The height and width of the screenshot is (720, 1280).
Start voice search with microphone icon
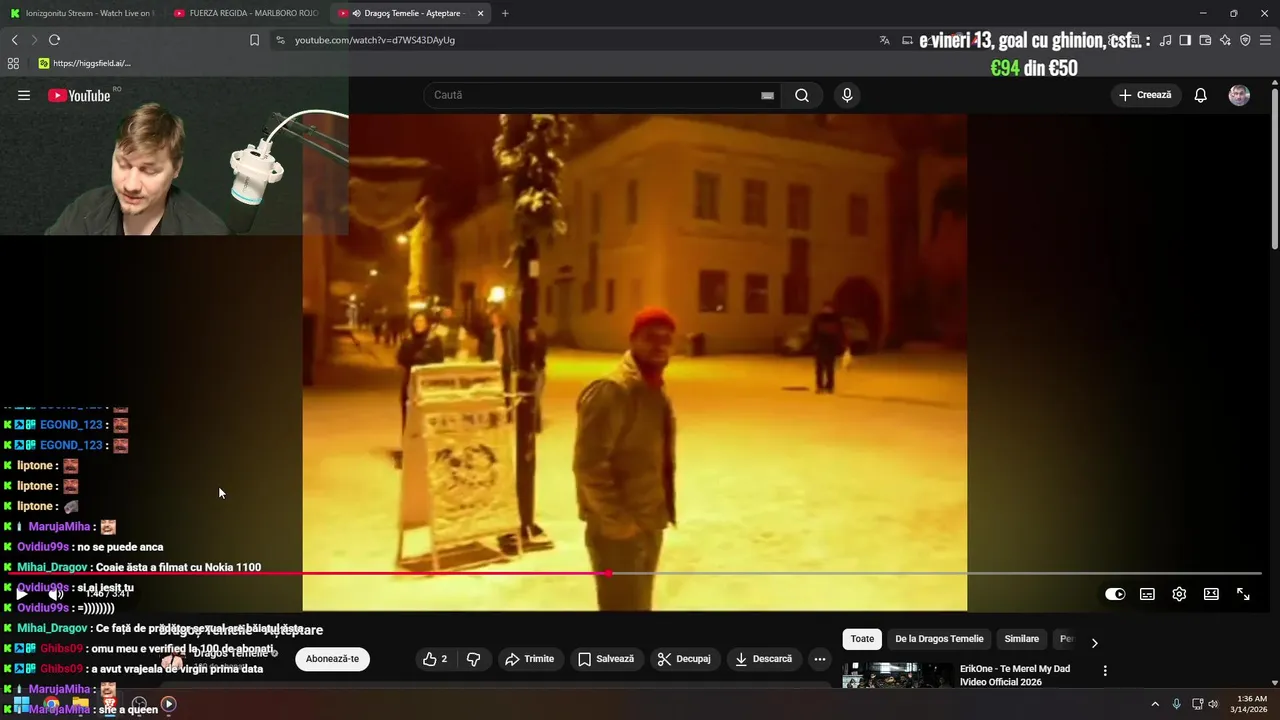(847, 95)
